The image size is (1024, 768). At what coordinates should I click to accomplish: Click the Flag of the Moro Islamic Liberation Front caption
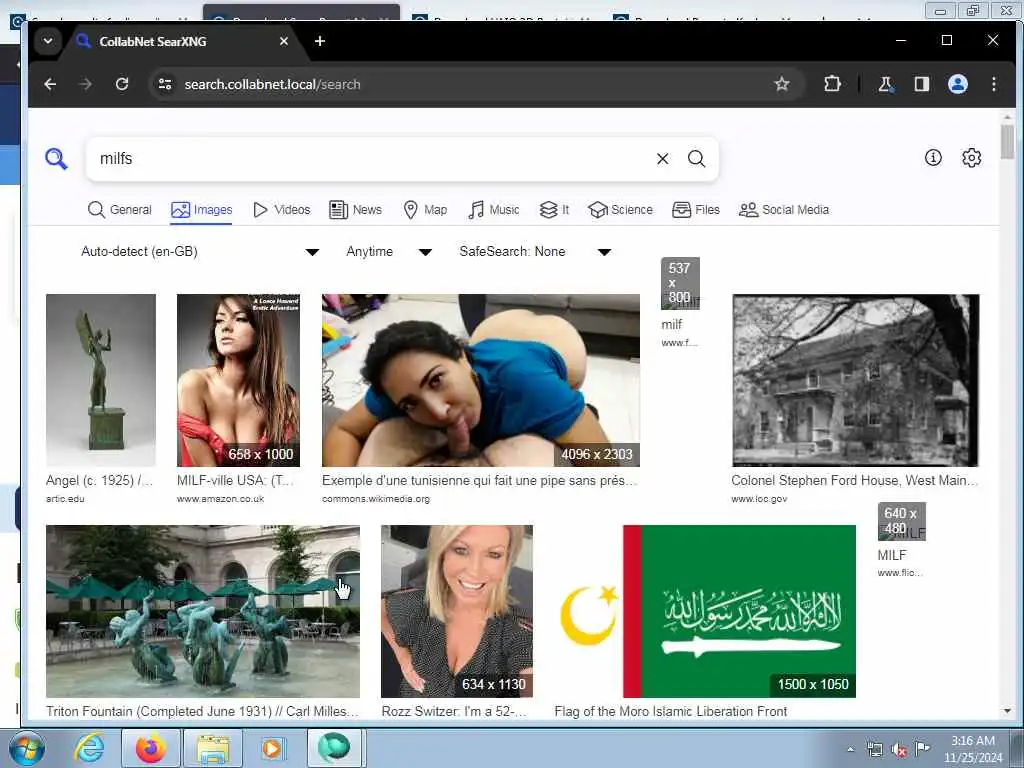pyautogui.click(x=671, y=711)
